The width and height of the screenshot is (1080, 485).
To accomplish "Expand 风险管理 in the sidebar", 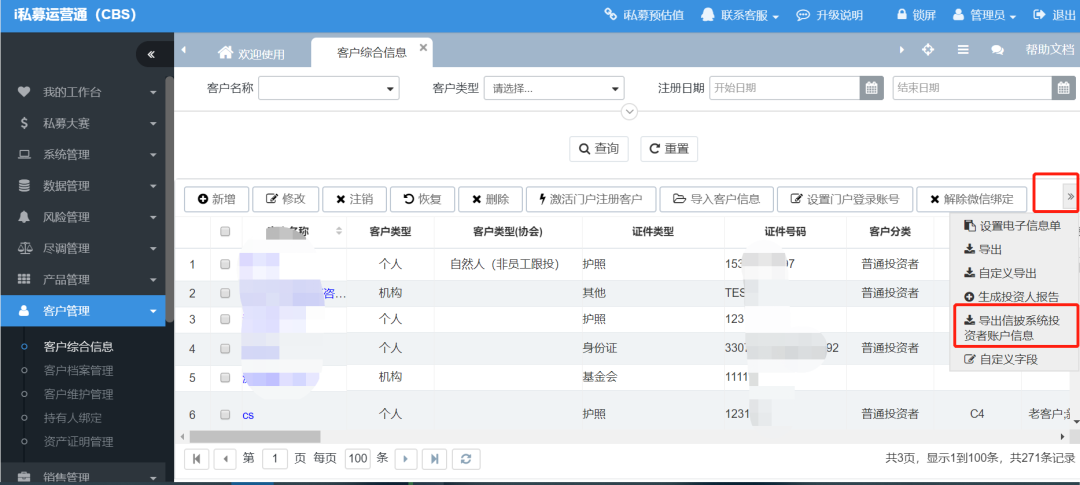I will pyautogui.click(x=83, y=217).
